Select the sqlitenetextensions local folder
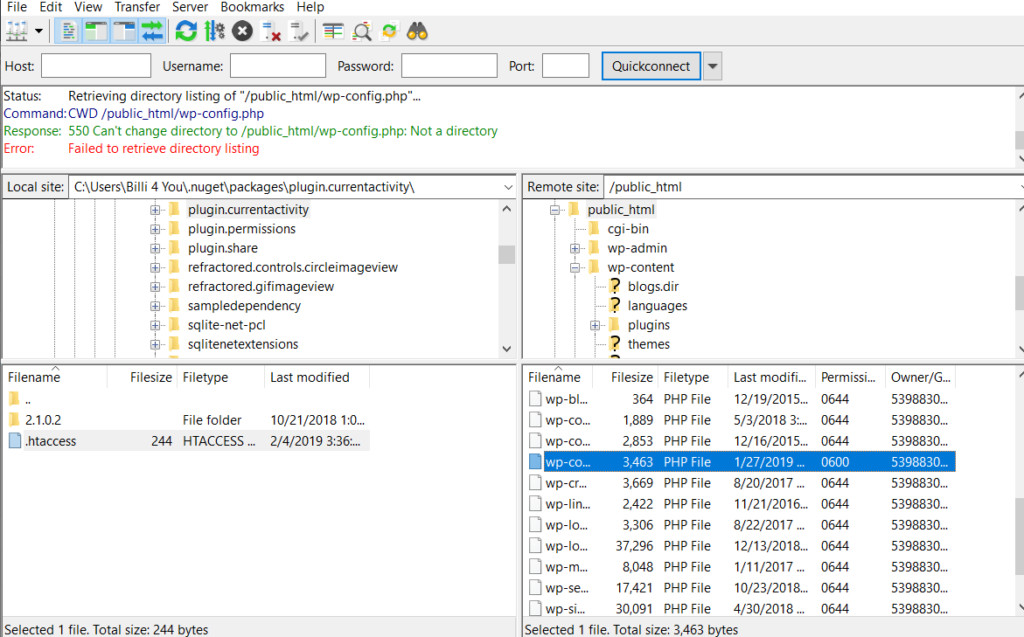 [243, 344]
